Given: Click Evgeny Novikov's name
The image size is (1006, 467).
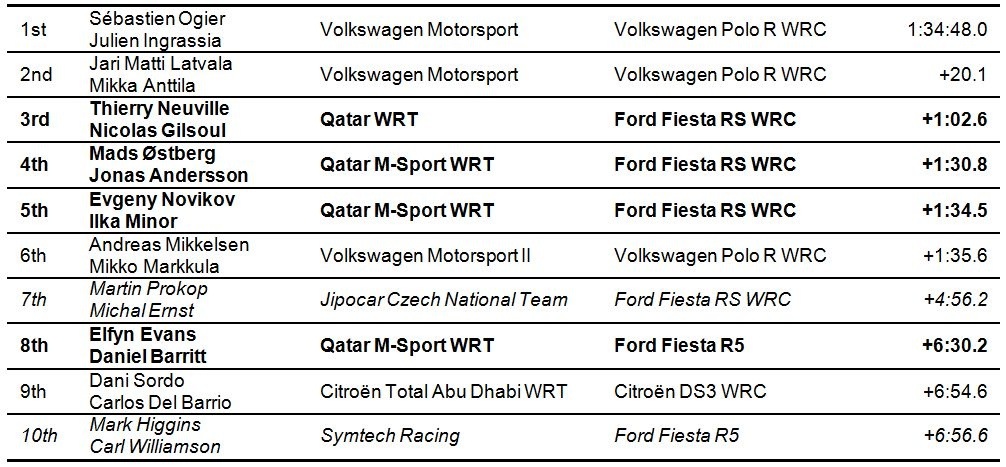Looking at the screenshot, I should [x=162, y=199].
